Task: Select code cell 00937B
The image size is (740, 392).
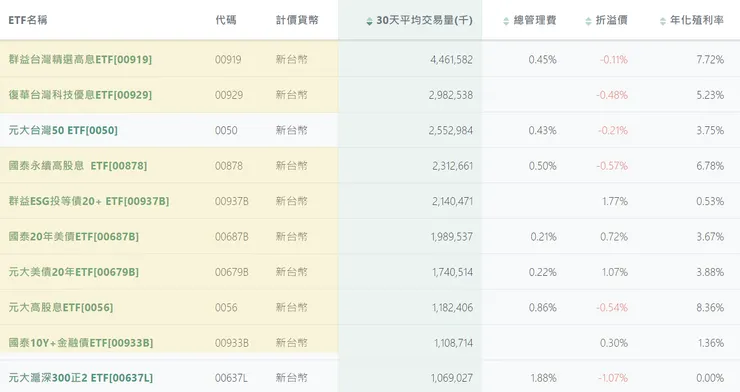Action: pyautogui.click(x=232, y=201)
